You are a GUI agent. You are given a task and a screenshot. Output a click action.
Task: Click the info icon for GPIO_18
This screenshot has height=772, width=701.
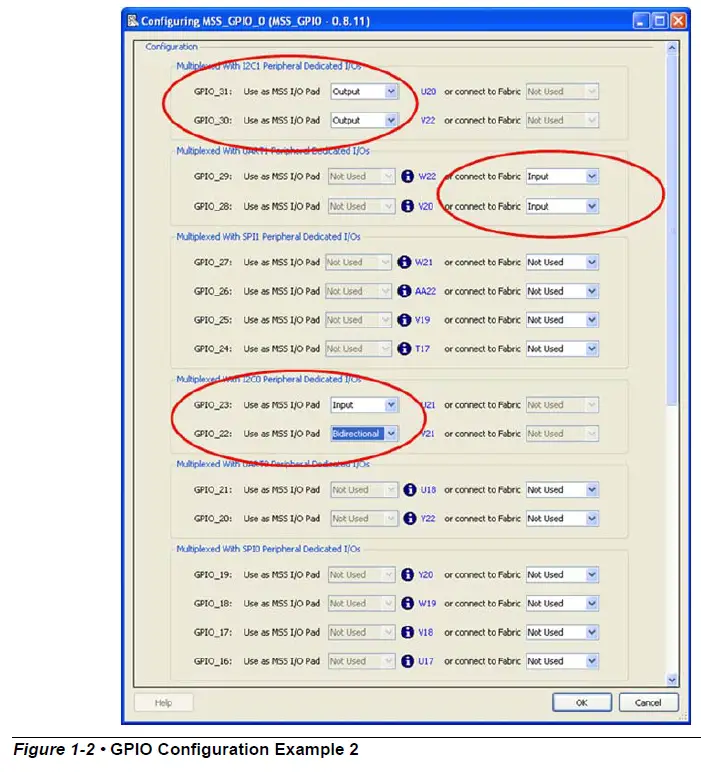(407, 603)
